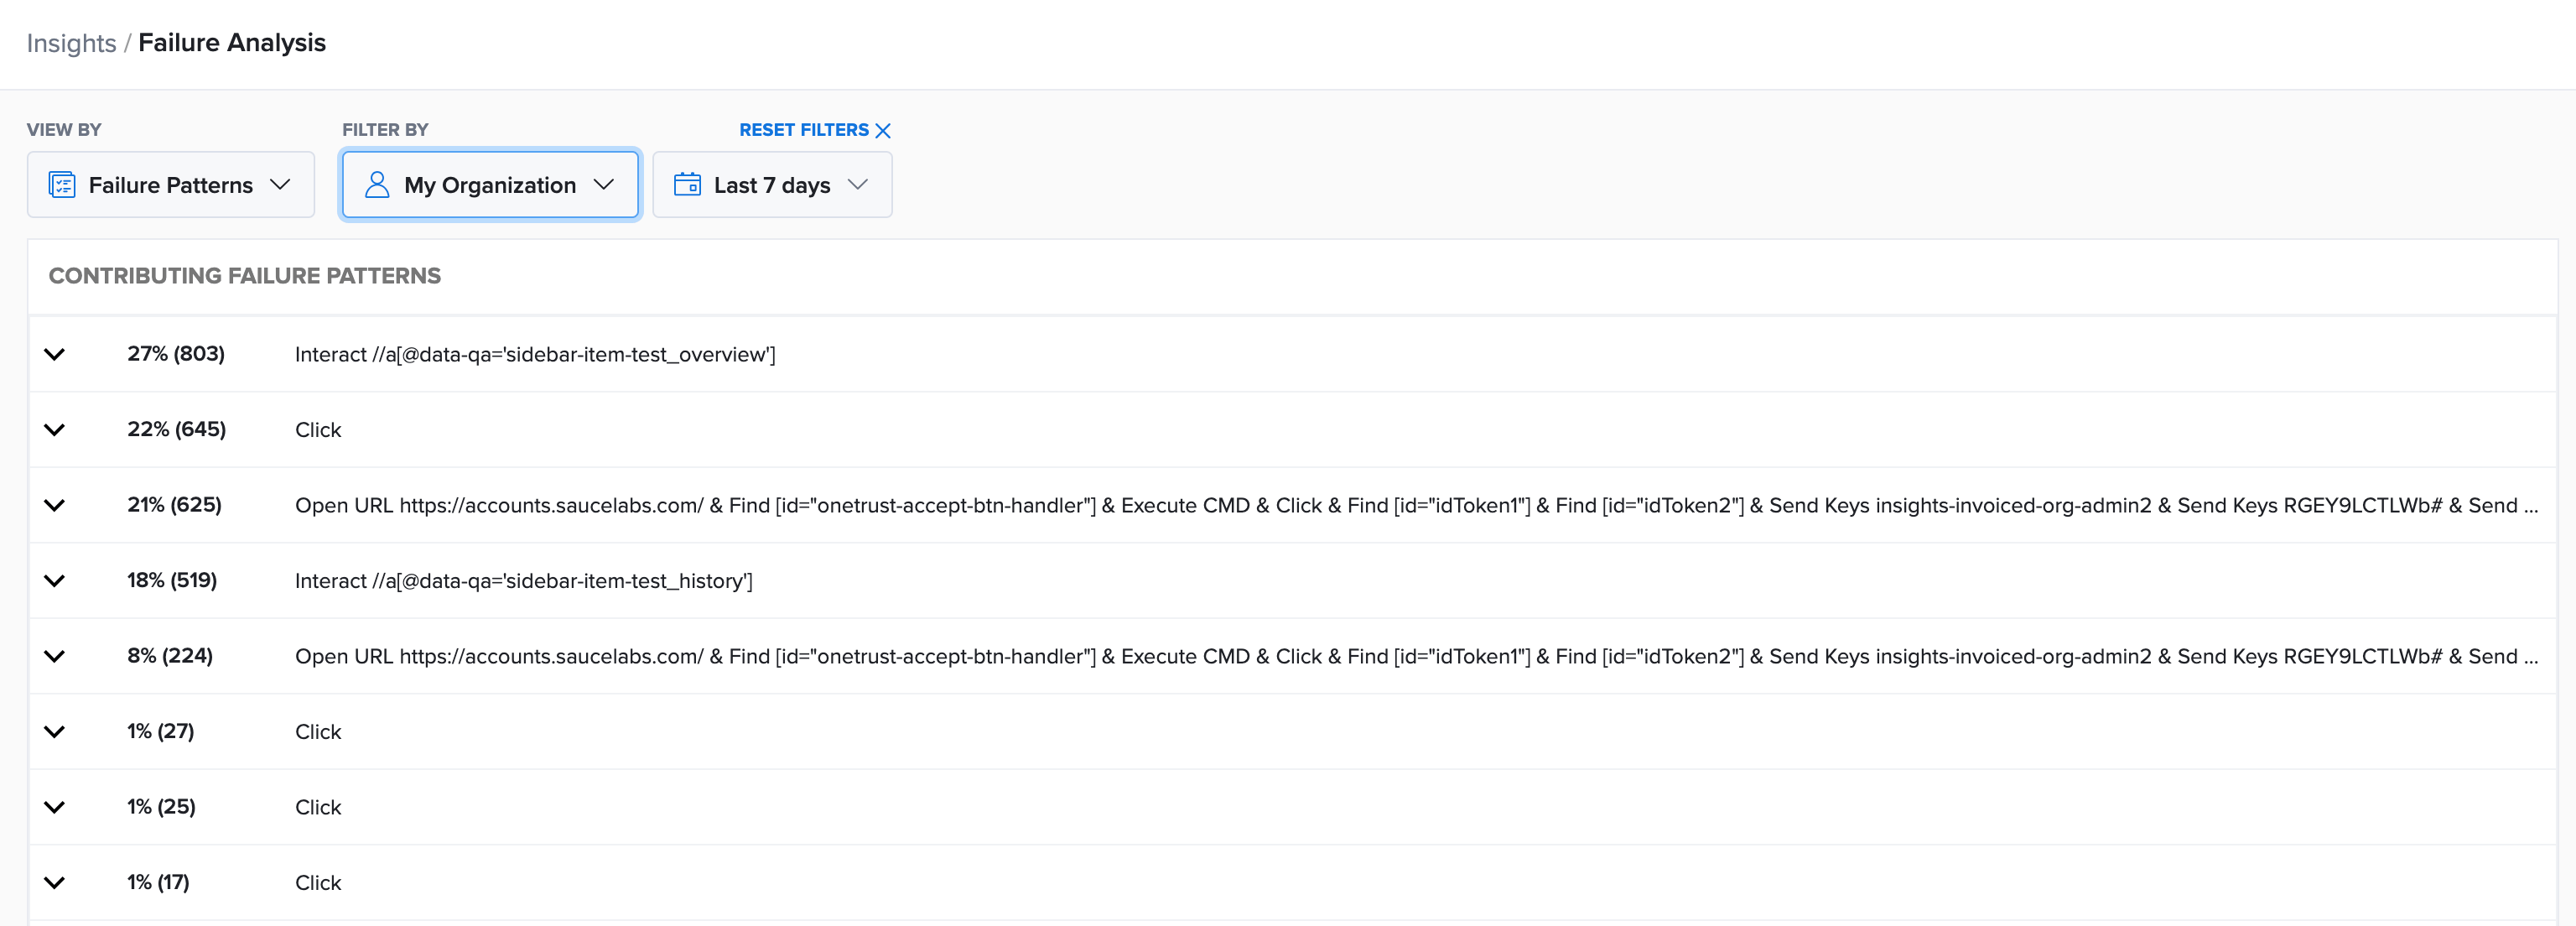
Task: Expand the 22% (645) Click pattern row
Action: tap(55, 430)
